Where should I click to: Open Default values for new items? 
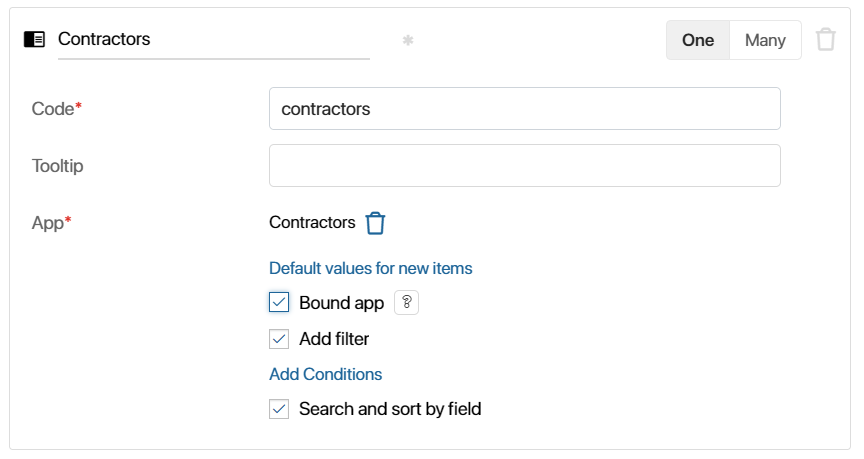click(370, 268)
